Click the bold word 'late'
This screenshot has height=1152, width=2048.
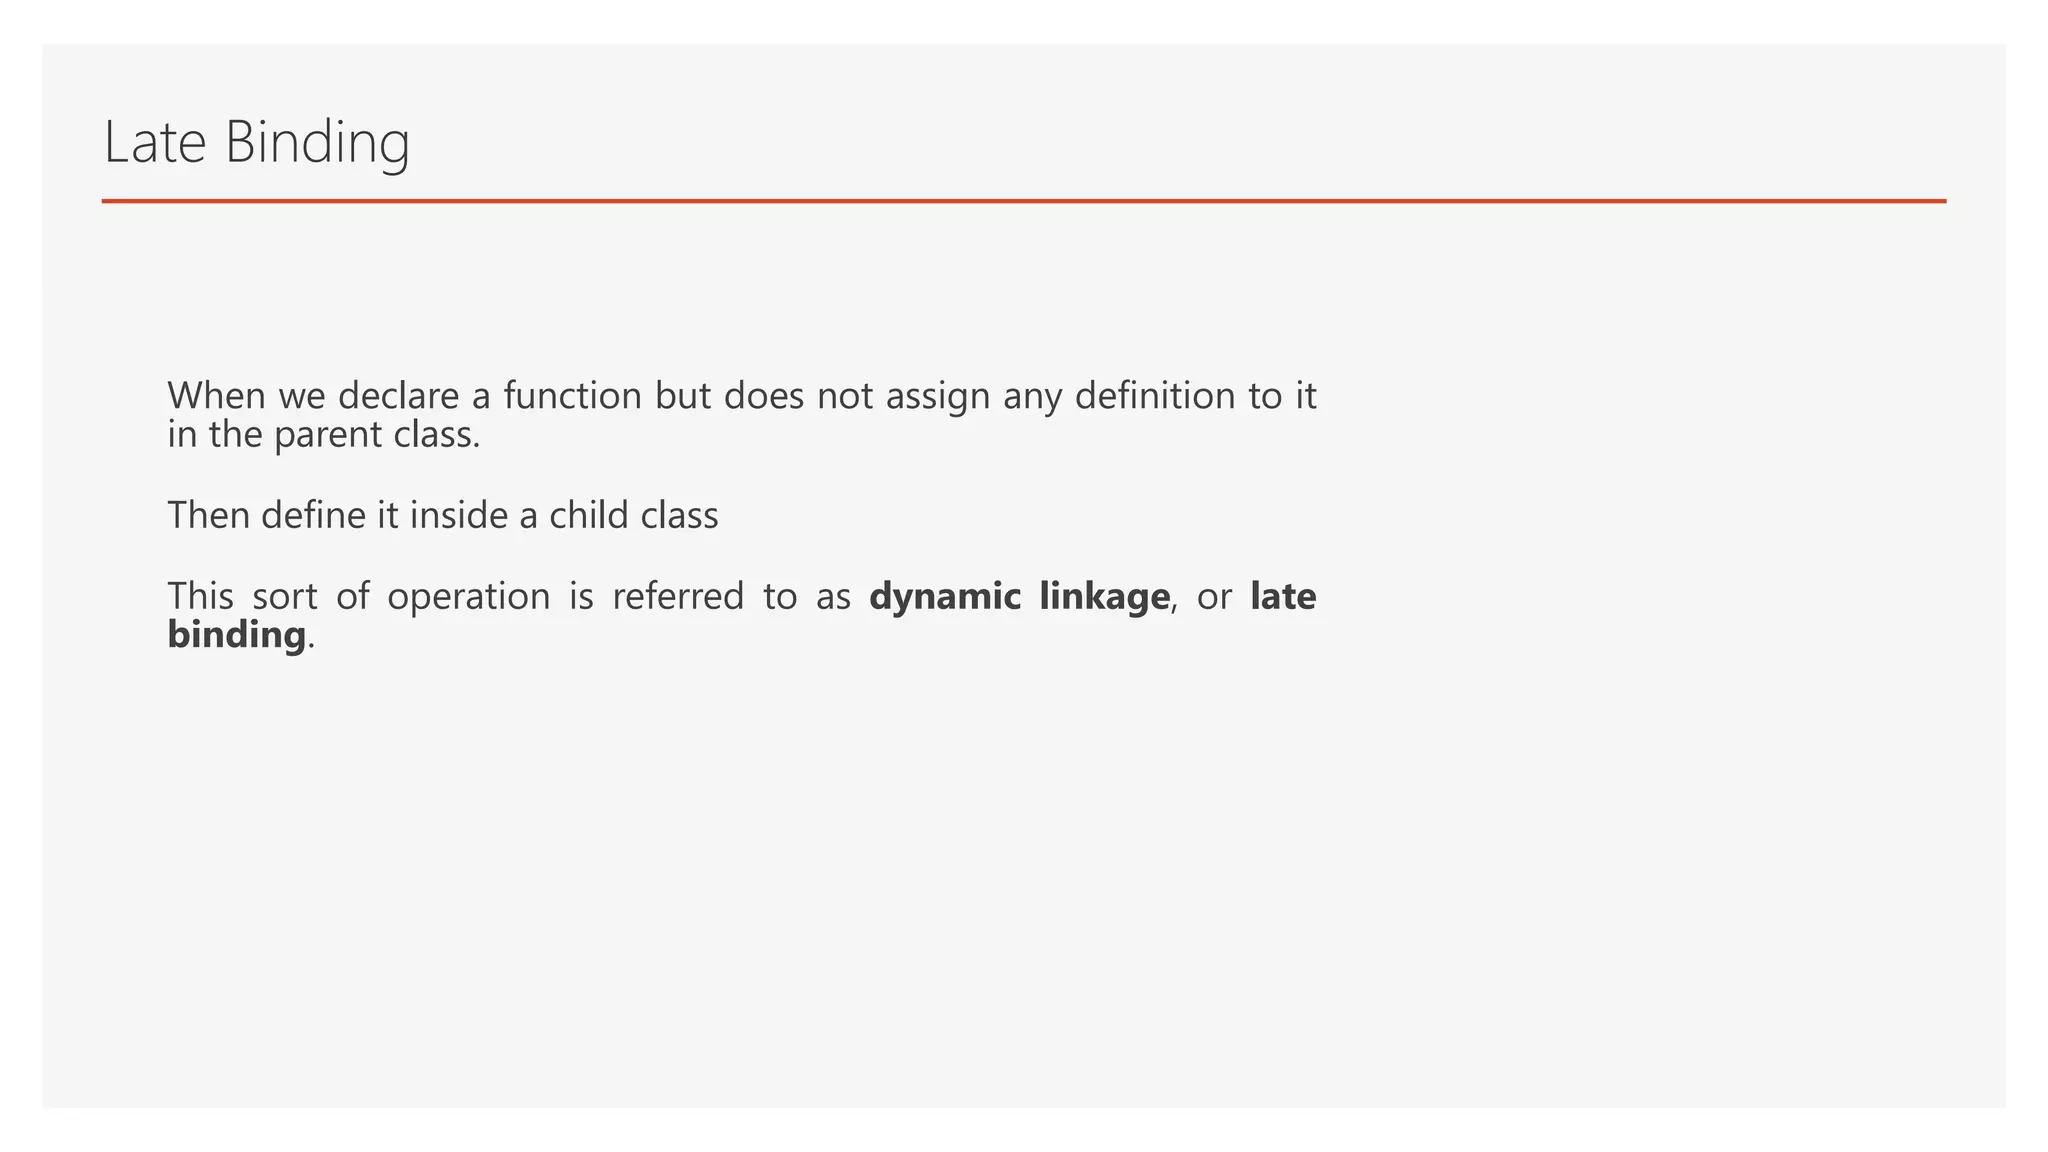[x=1283, y=596]
